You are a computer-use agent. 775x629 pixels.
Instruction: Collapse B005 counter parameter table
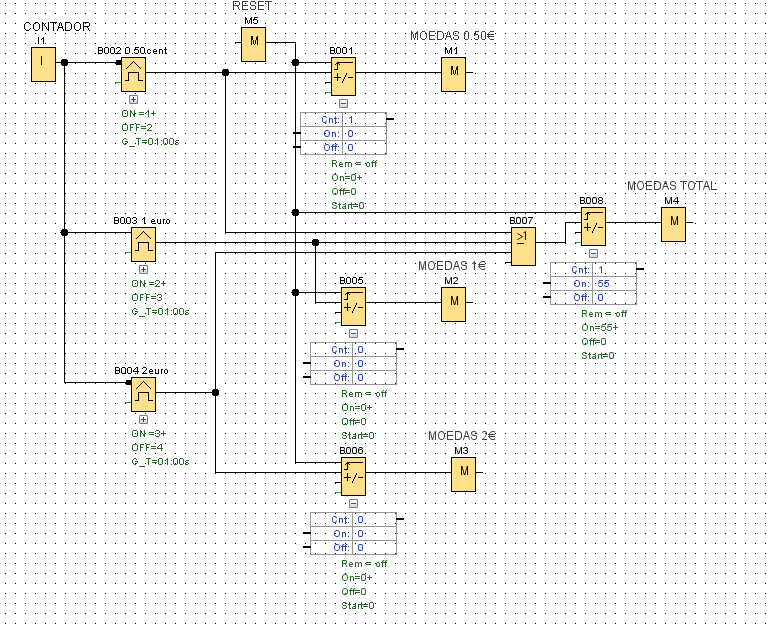point(353,333)
